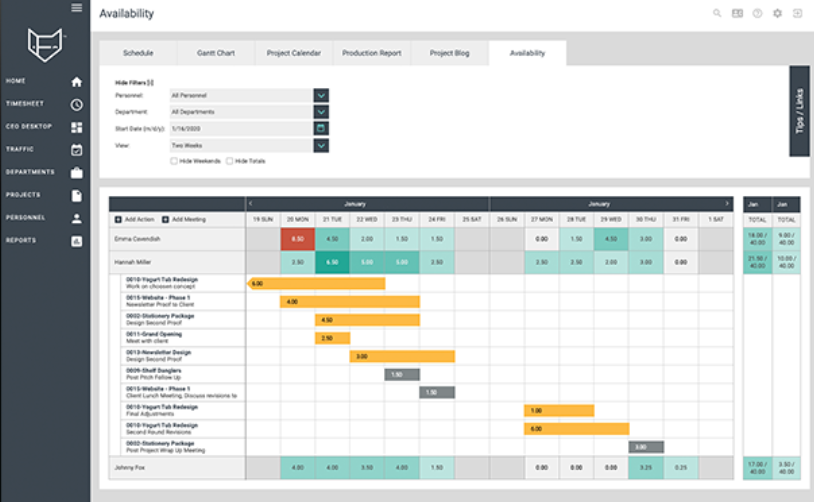Screen dimensions: 814x502
Task: Click the Departments briefcase icon
Action: coord(77,173)
